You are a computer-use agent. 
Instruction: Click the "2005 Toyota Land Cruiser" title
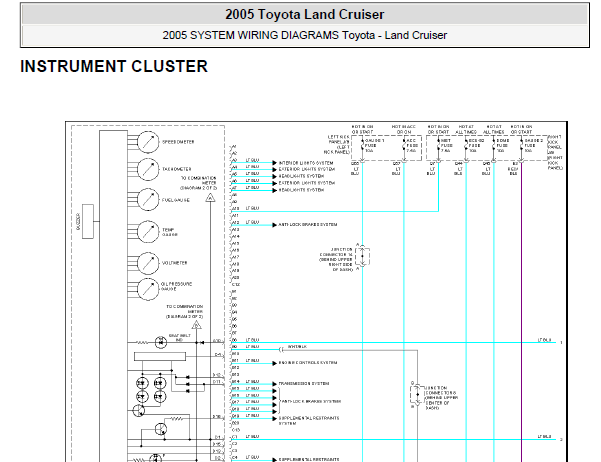305,15
